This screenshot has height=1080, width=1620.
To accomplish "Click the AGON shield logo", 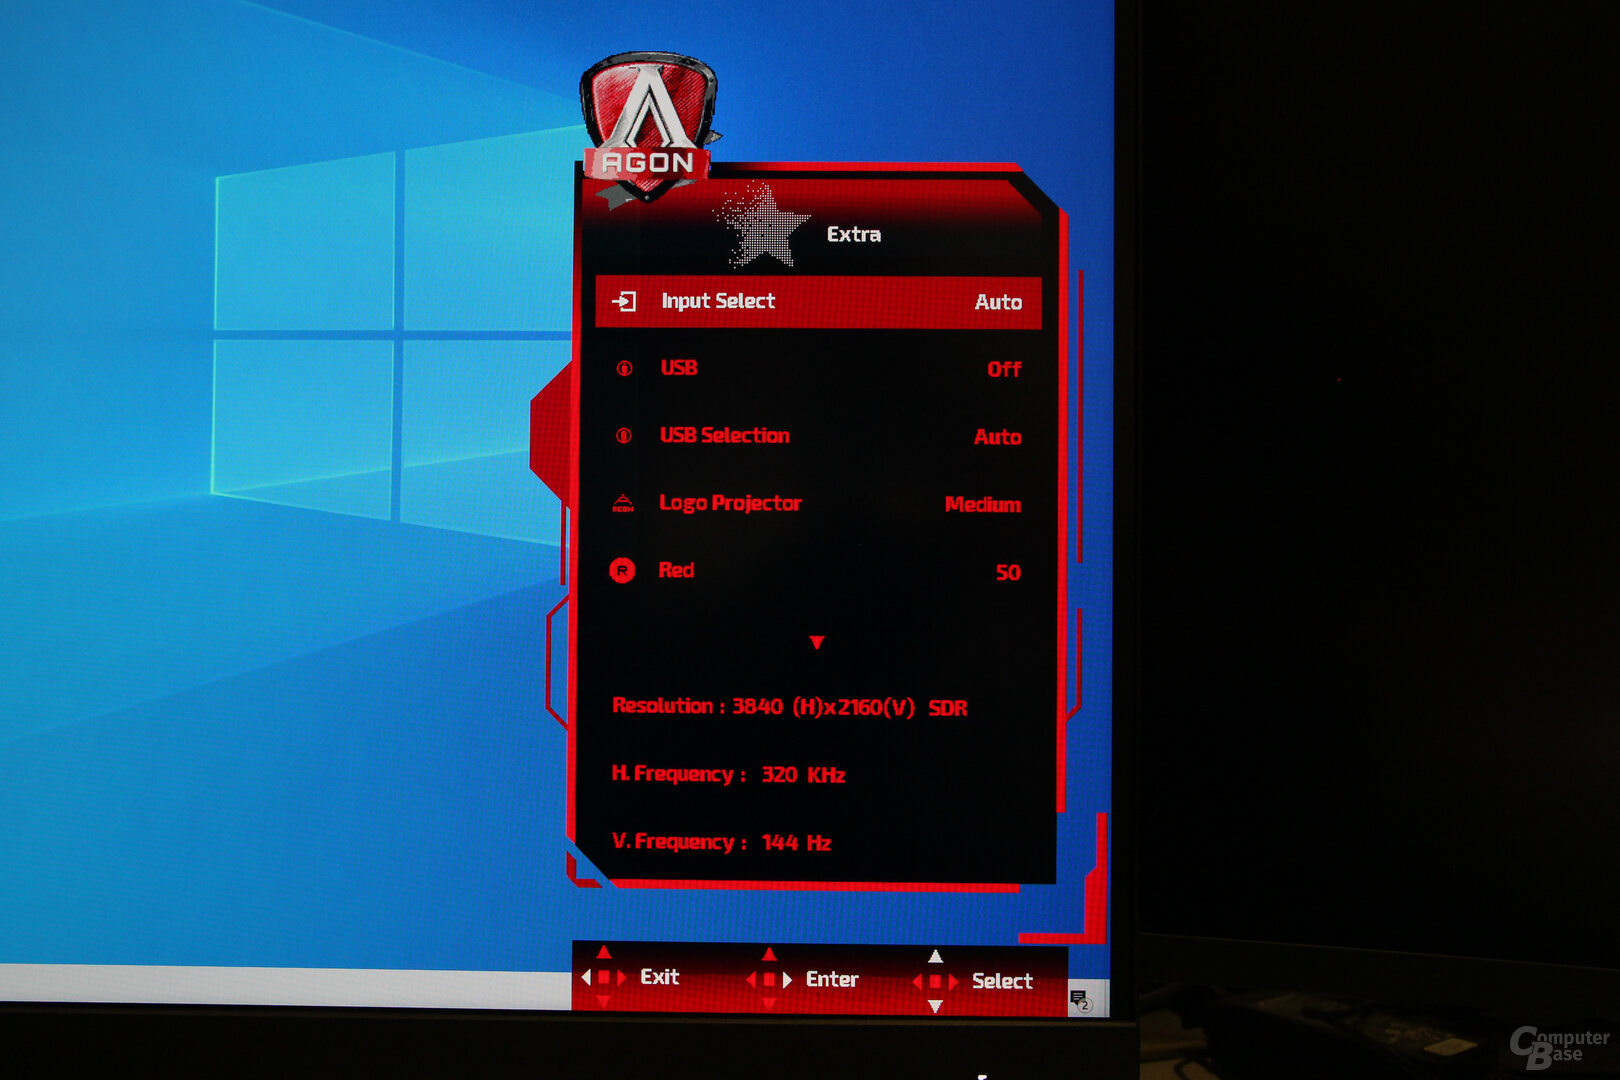I will (x=650, y=126).
